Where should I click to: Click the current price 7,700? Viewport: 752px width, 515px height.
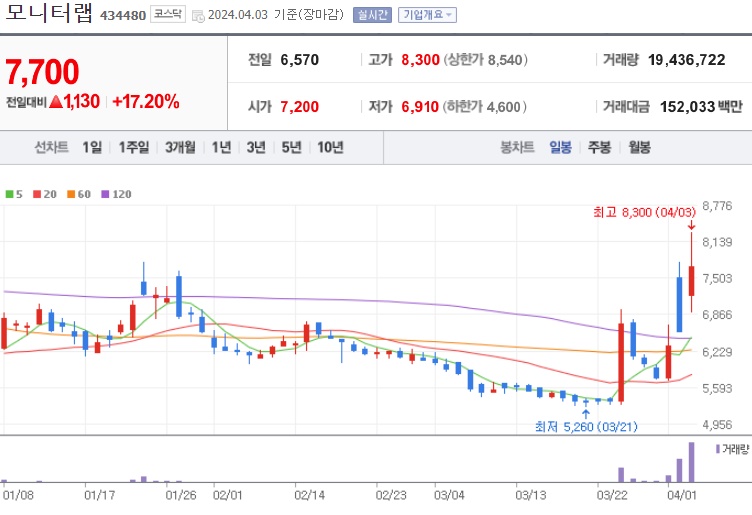(42, 72)
